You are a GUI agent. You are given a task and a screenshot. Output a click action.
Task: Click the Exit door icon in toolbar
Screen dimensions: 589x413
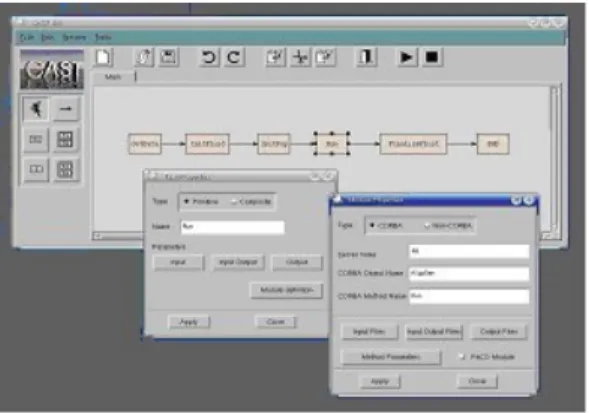(366, 57)
